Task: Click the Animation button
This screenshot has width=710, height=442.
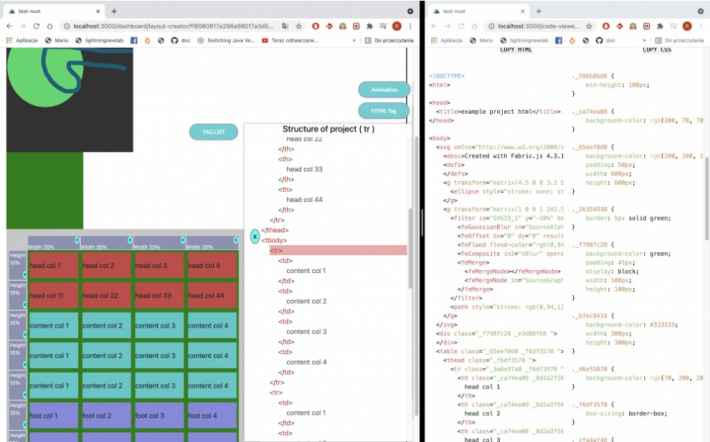Action: click(384, 89)
